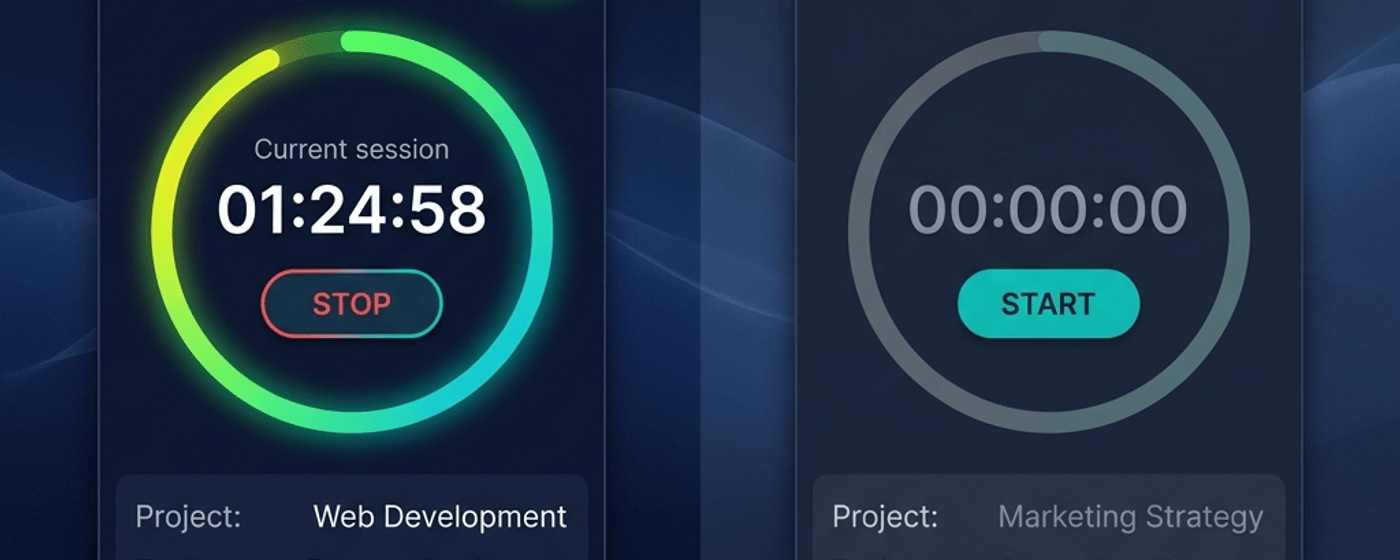Viewport: 1400px width, 560px height.
Task: Select the Marketing Strategy project value
Action: [x=1130, y=517]
